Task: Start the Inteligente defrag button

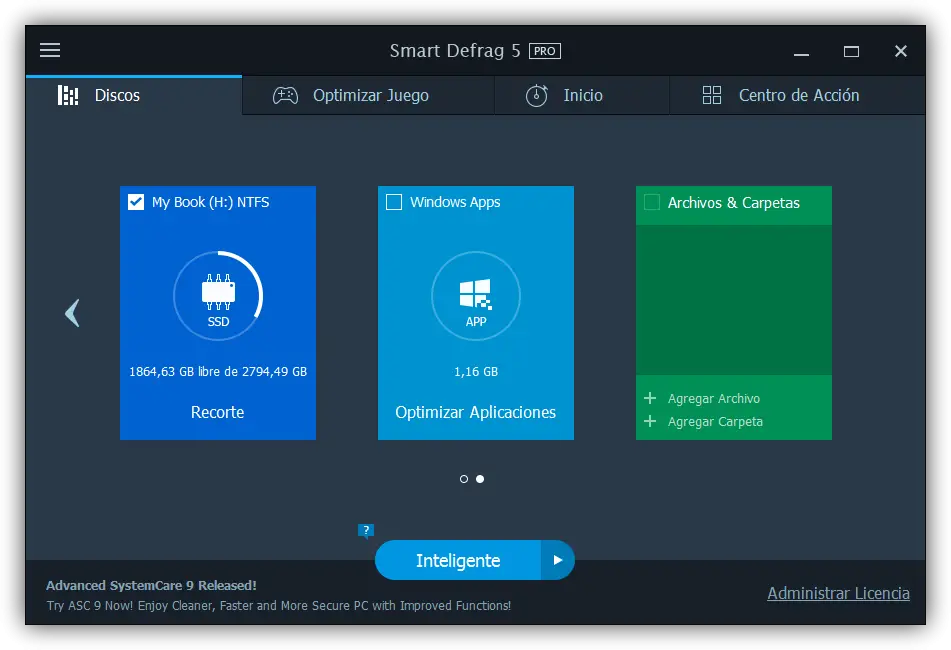Action: point(457,560)
